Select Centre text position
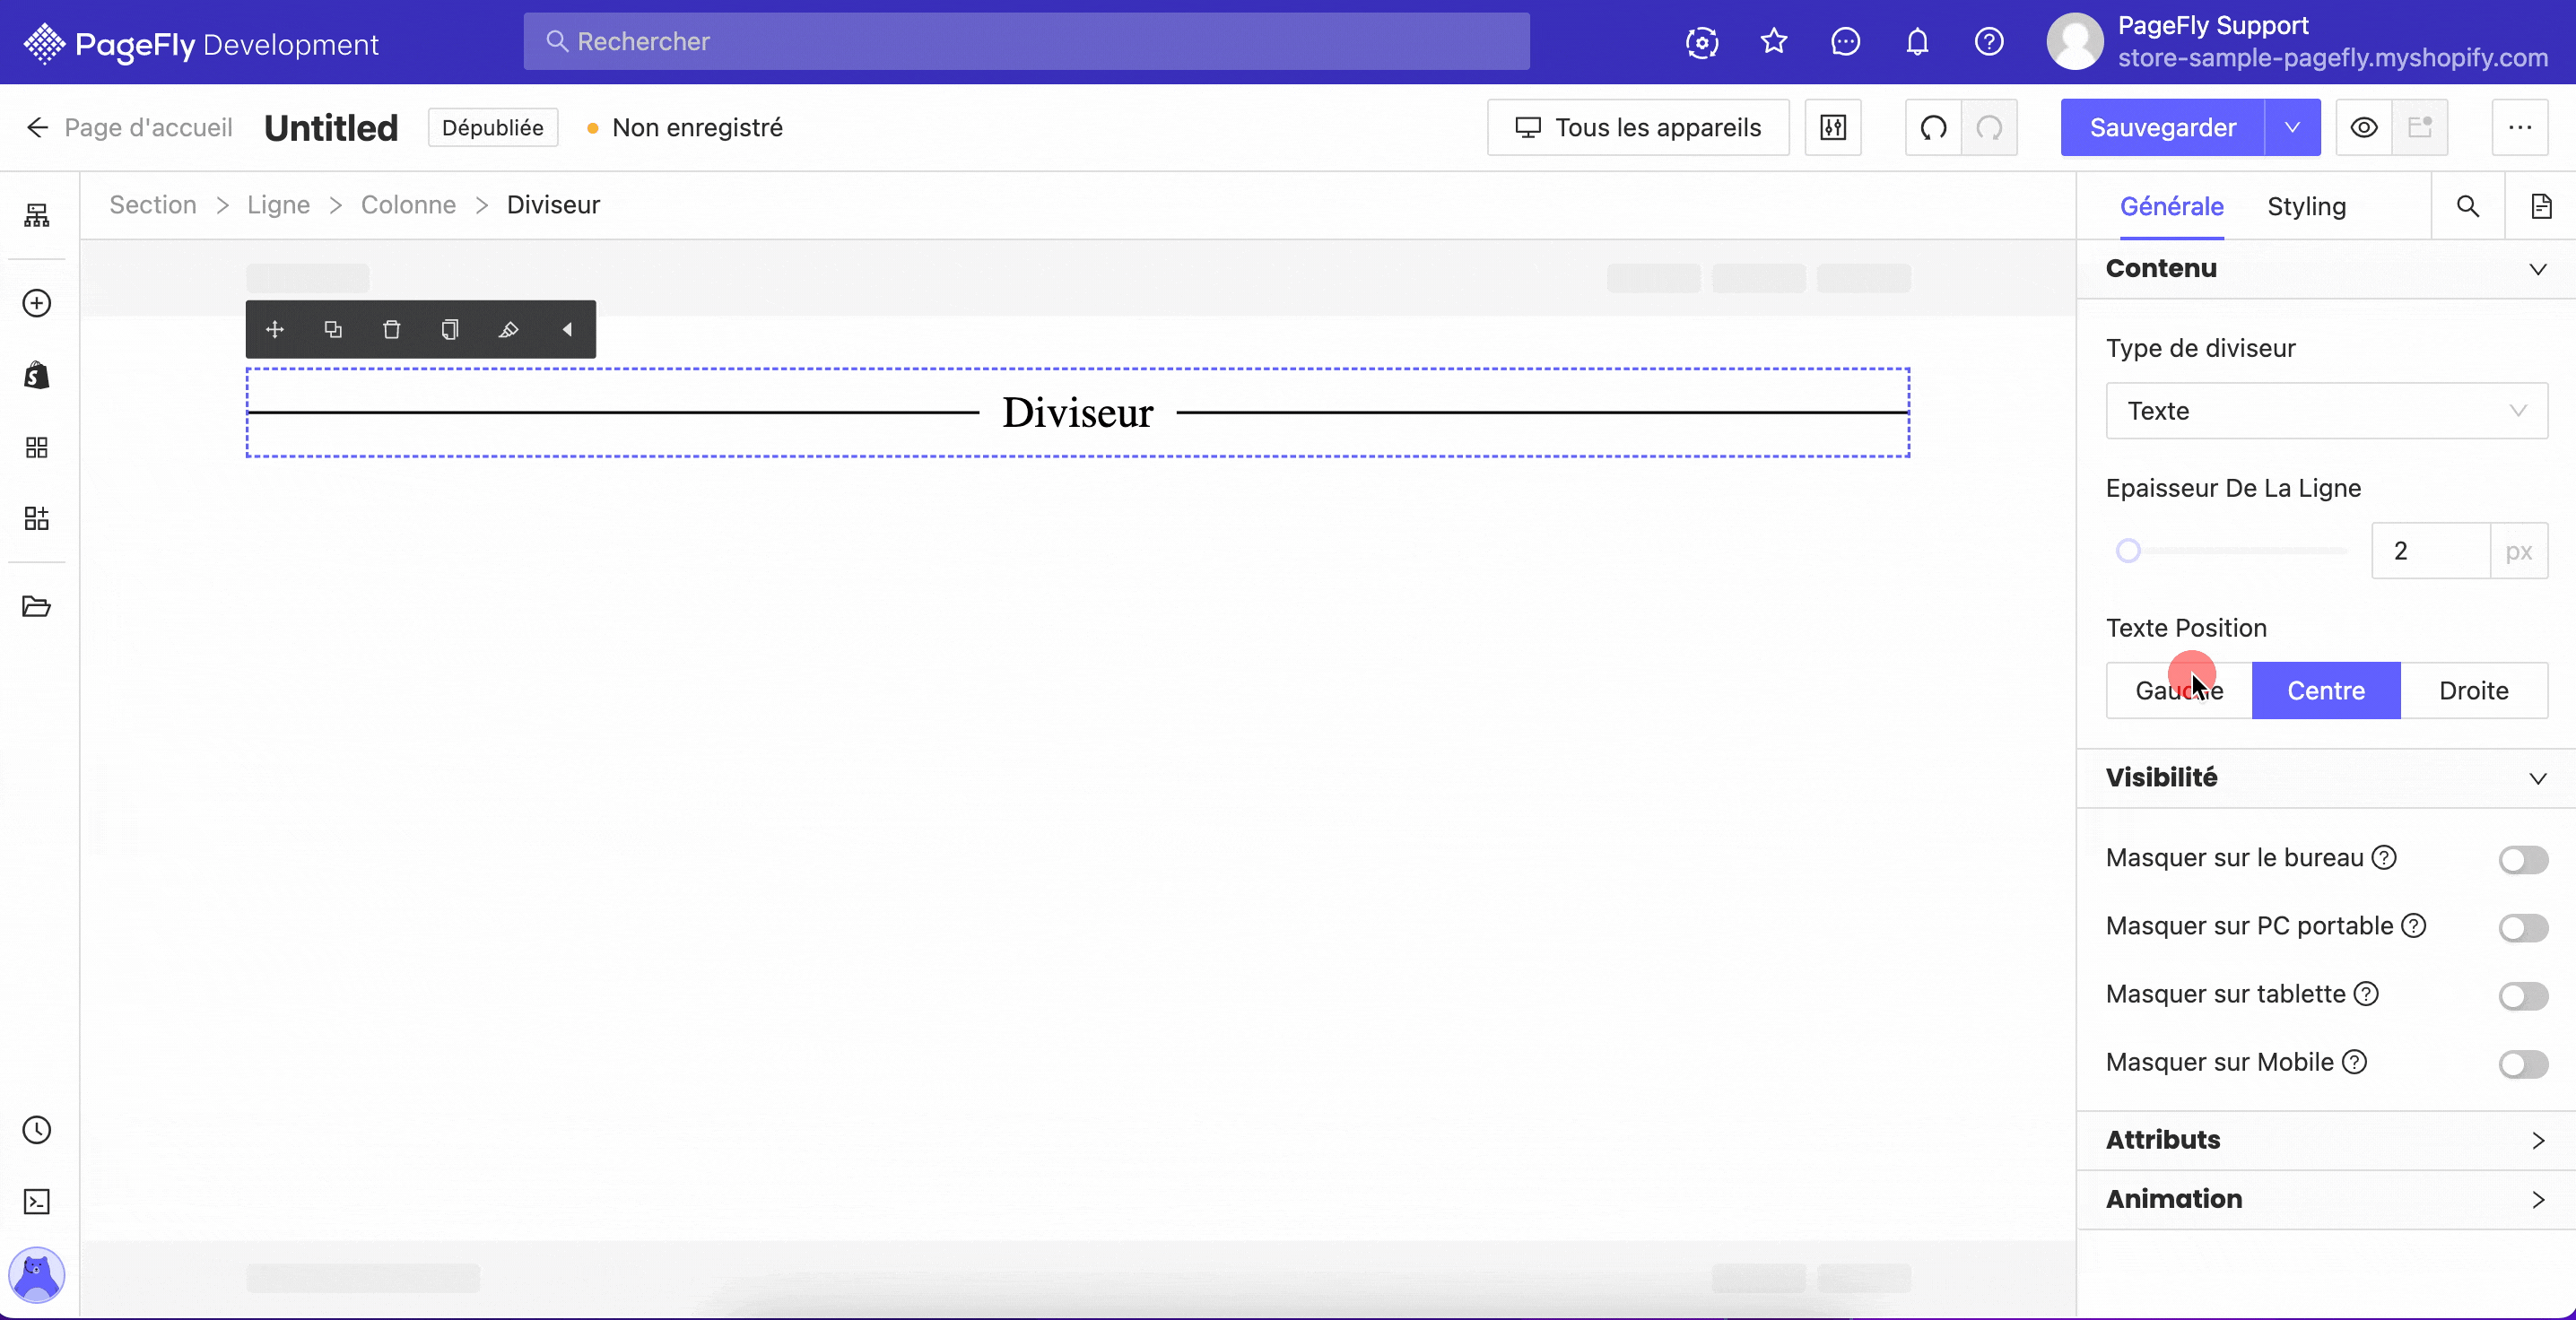The width and height of the screenshot is (2576, 1320). coord(2326,690)
